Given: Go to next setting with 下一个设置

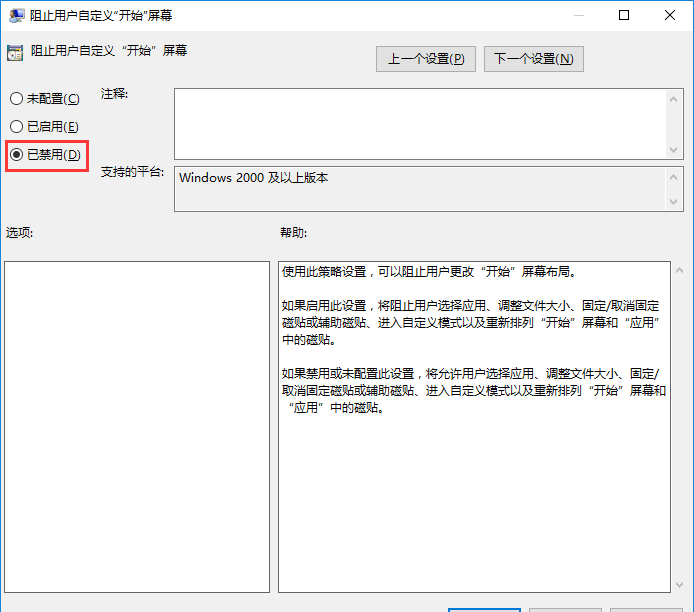Looking at the screenshot, I should 533,59.
